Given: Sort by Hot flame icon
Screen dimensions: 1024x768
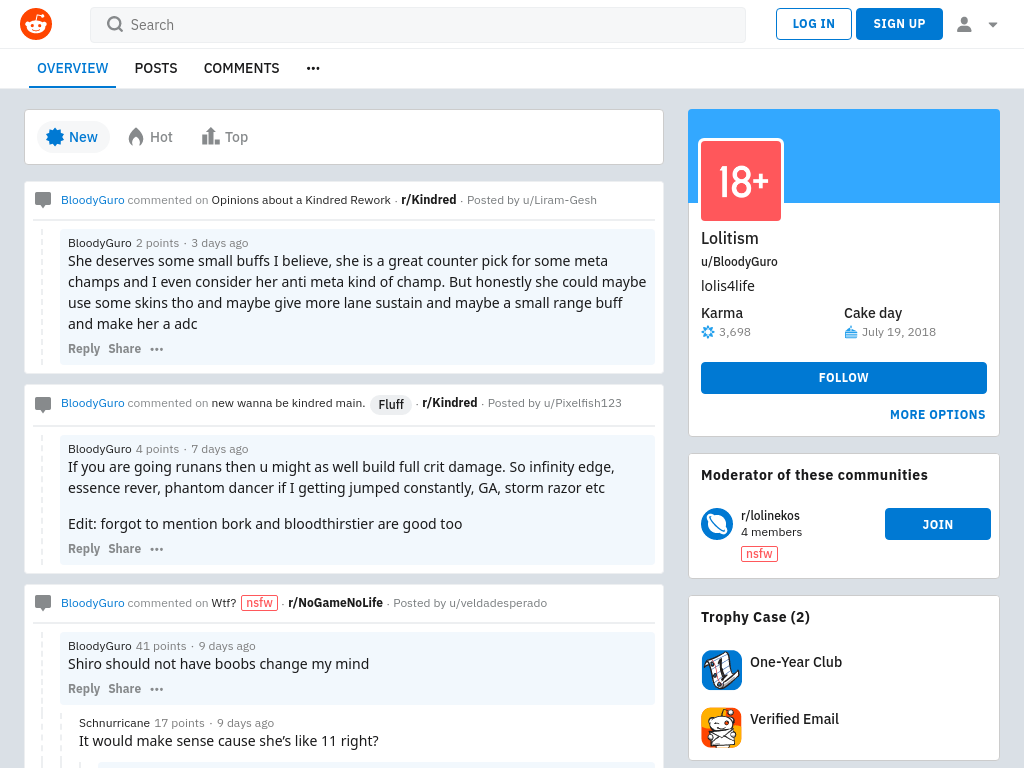Looking at the screenshot, I should [136, 137].
